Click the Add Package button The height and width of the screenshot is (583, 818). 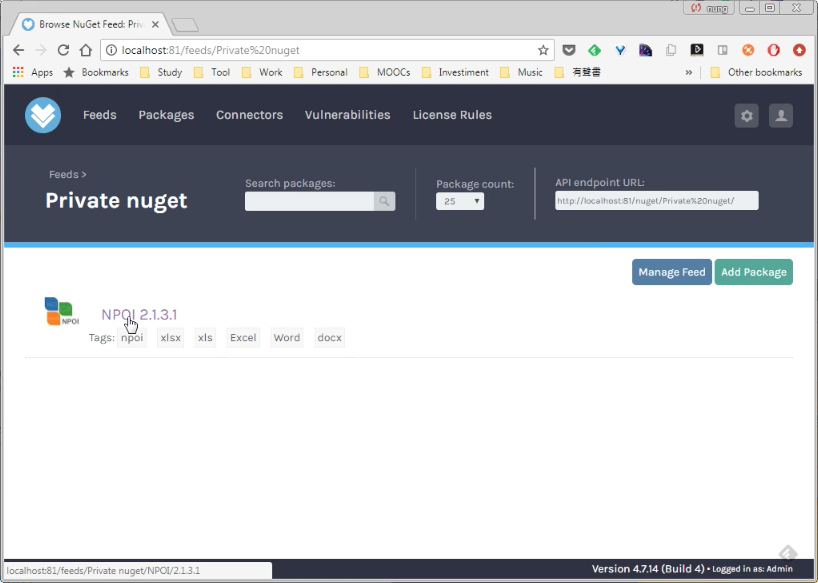point(754,272)
